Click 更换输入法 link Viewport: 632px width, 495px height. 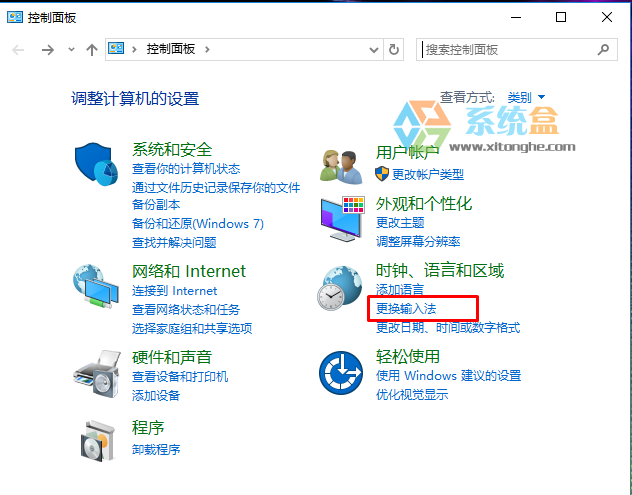click(x=406, y=309)
